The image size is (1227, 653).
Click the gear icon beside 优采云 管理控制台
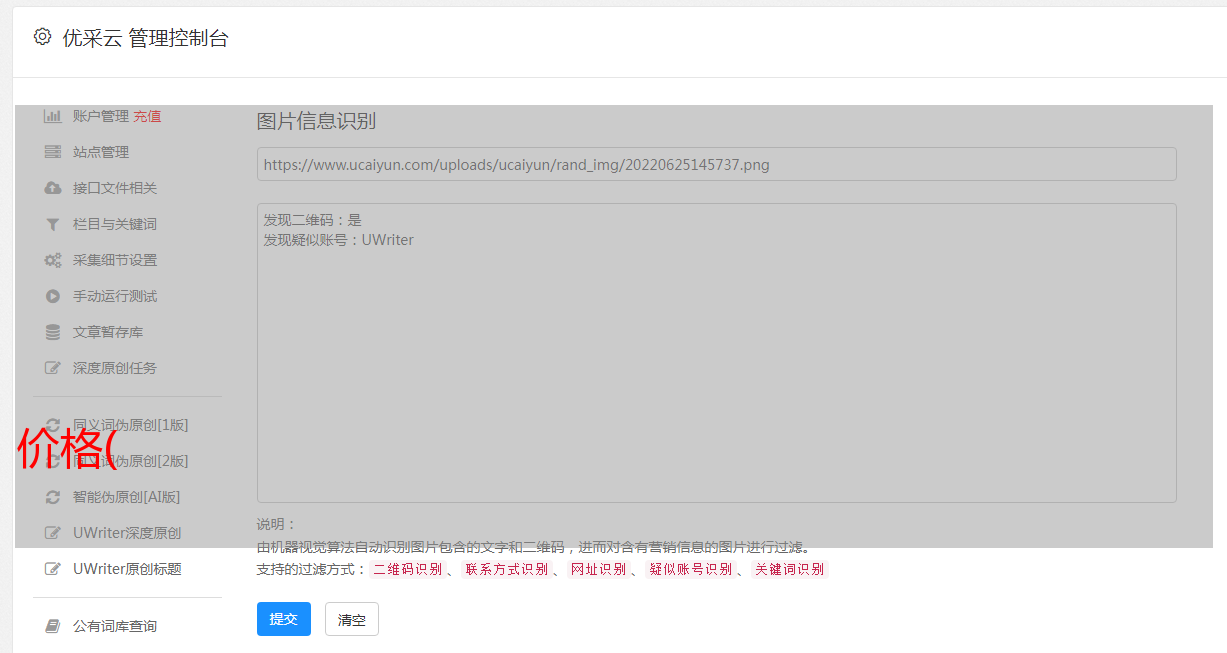pyautogui.click(x=42, y=37)
